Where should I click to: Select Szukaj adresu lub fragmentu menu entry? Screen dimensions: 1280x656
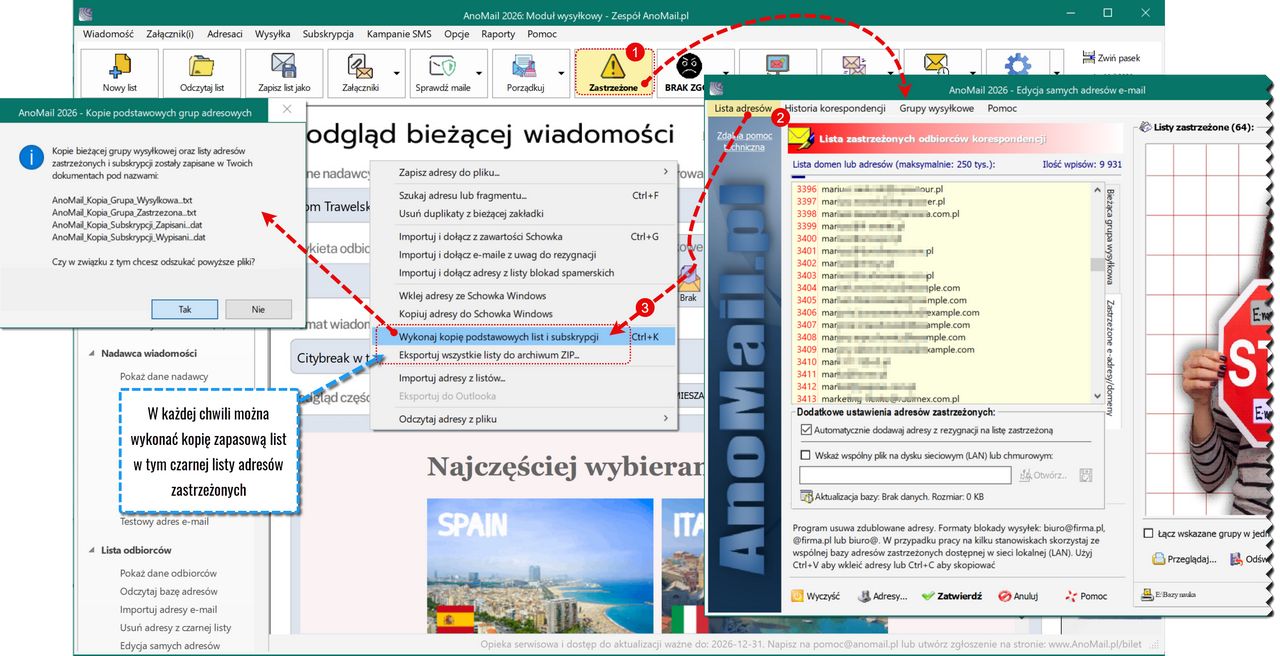click(x=524, y=195)
